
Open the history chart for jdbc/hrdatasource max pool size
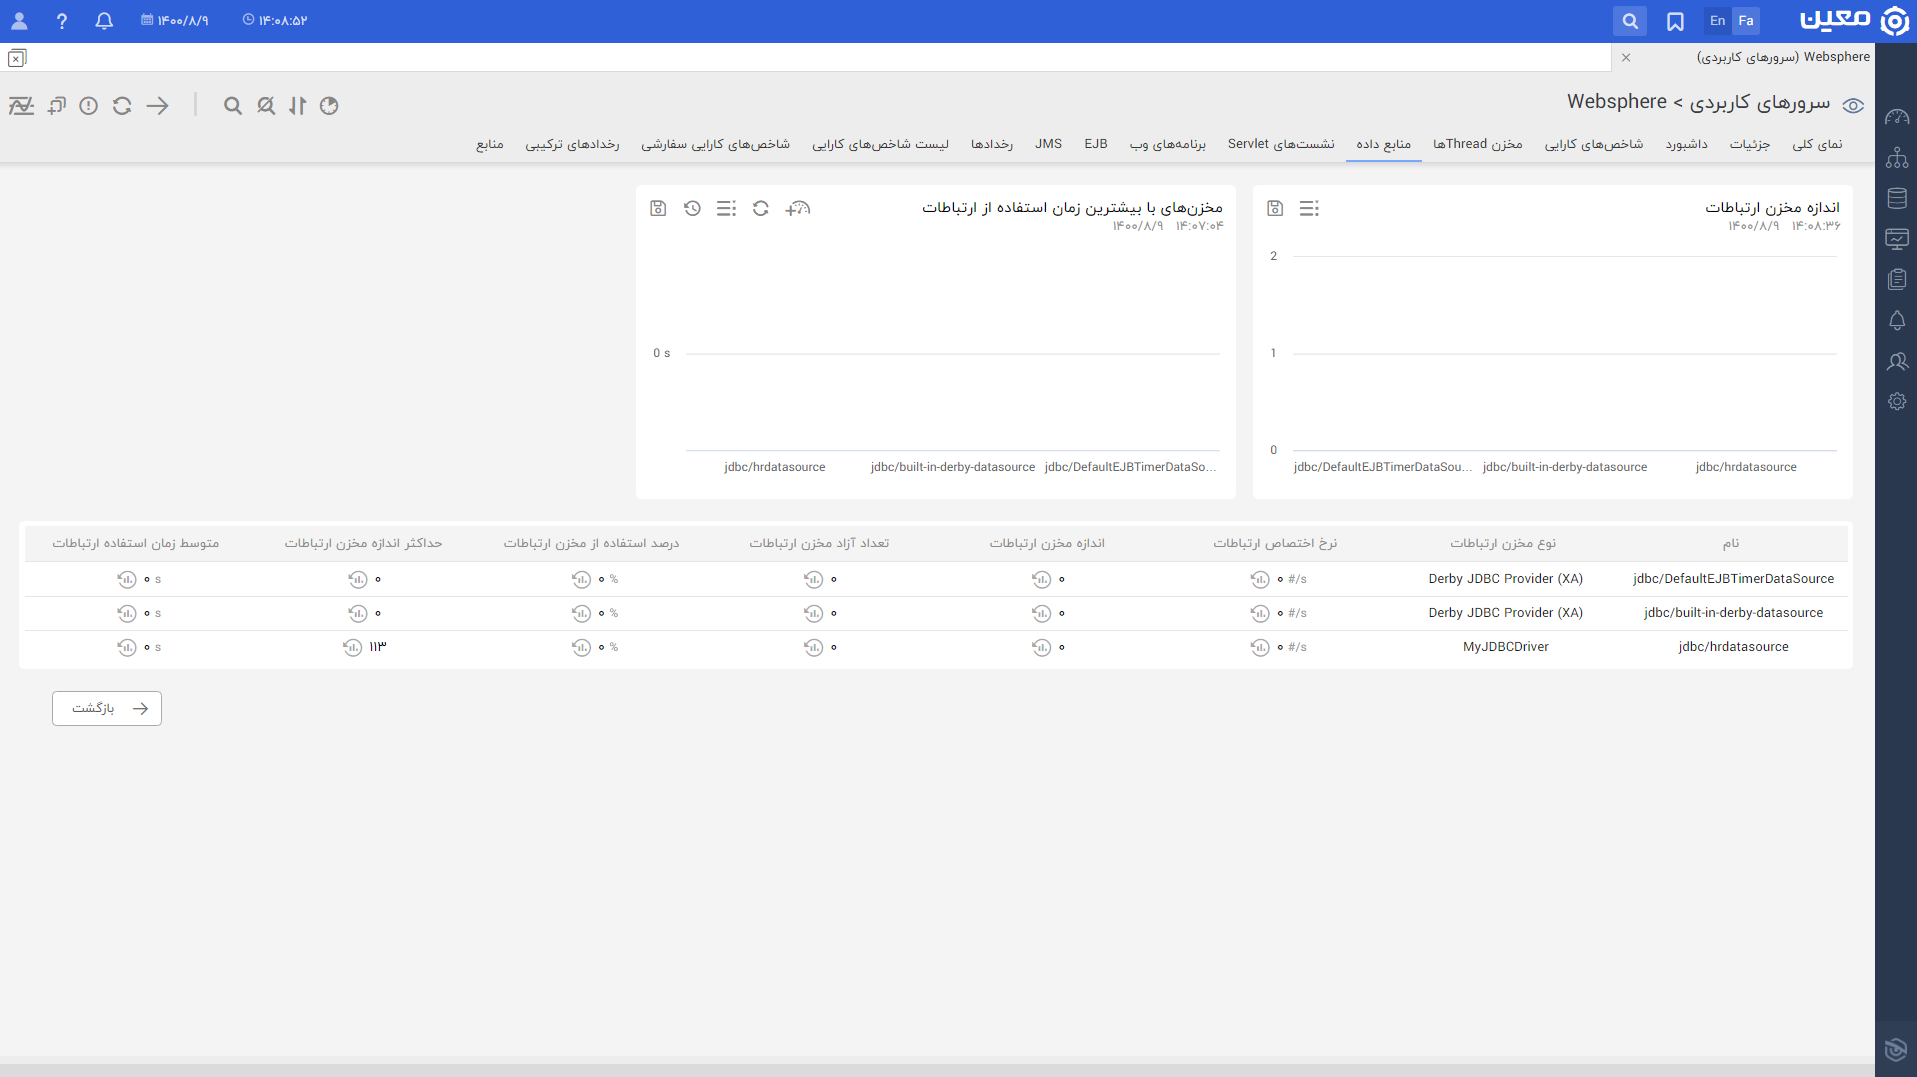click(x=352, y=647)
